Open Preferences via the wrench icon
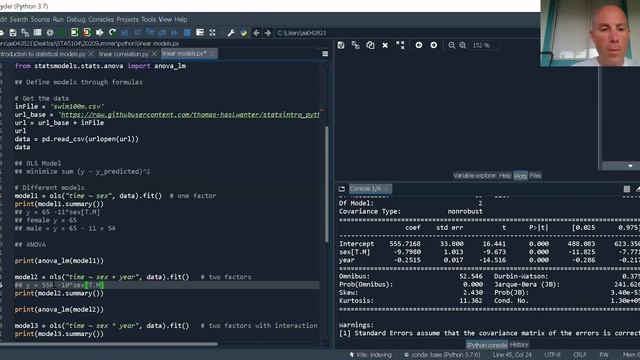The width and height of the screenshot is (640, 360). tap(231, 33)
